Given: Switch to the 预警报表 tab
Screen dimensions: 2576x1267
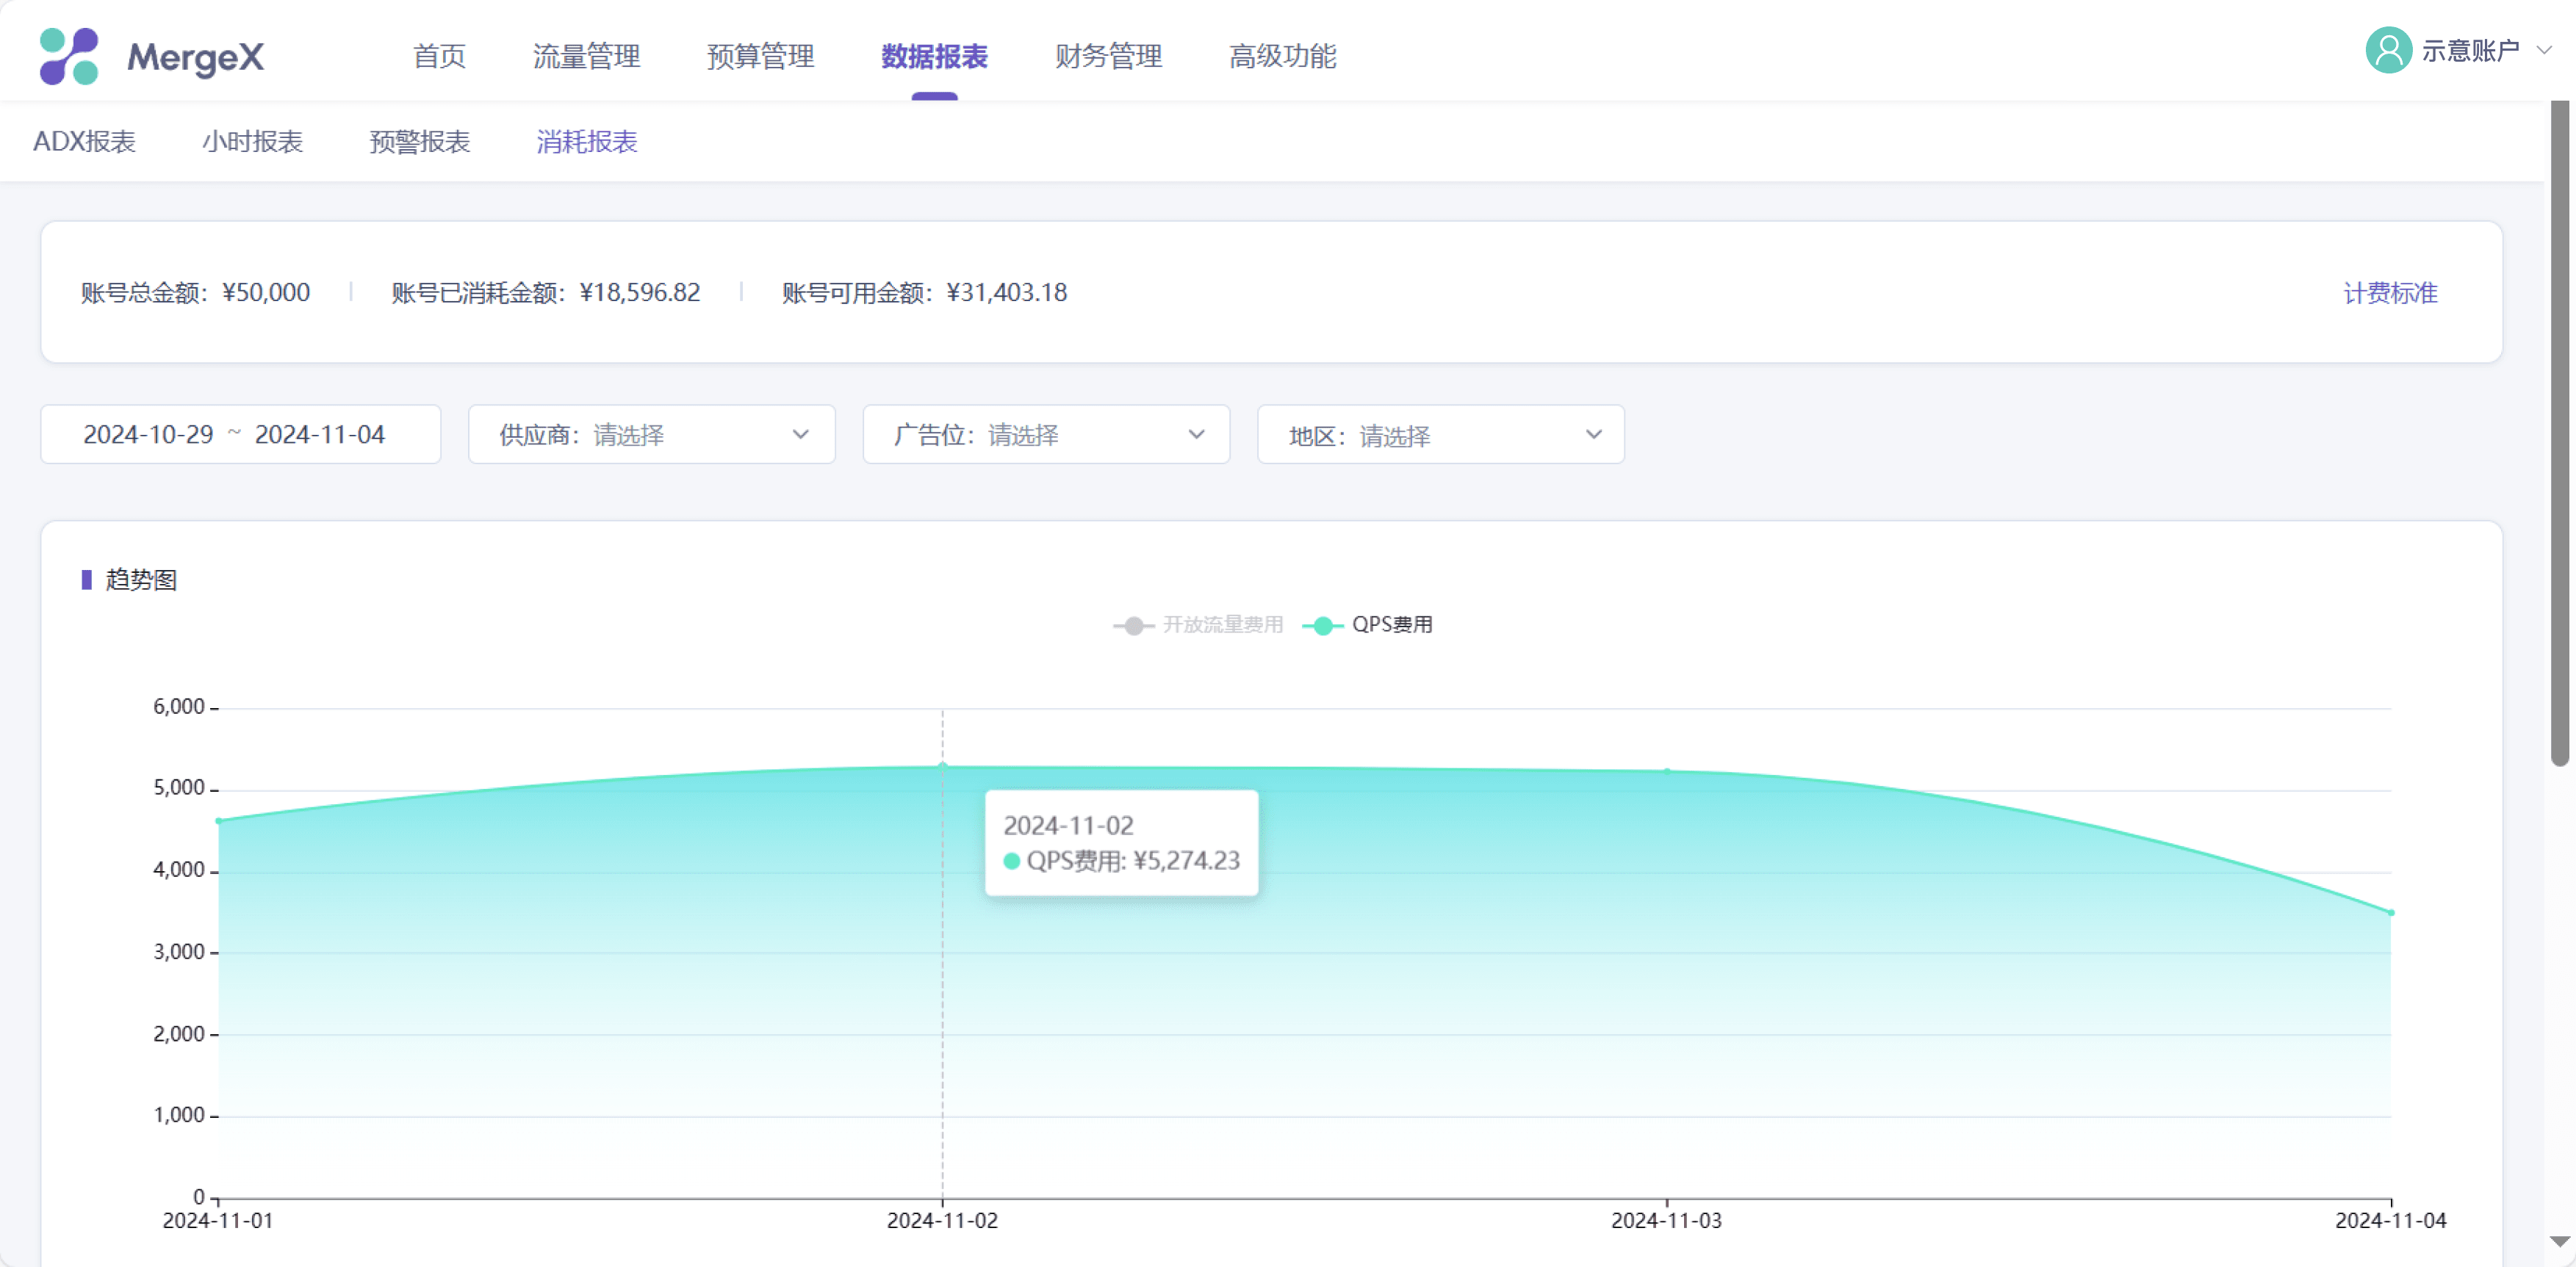Looking at the screenshot, I should (419, 142).
